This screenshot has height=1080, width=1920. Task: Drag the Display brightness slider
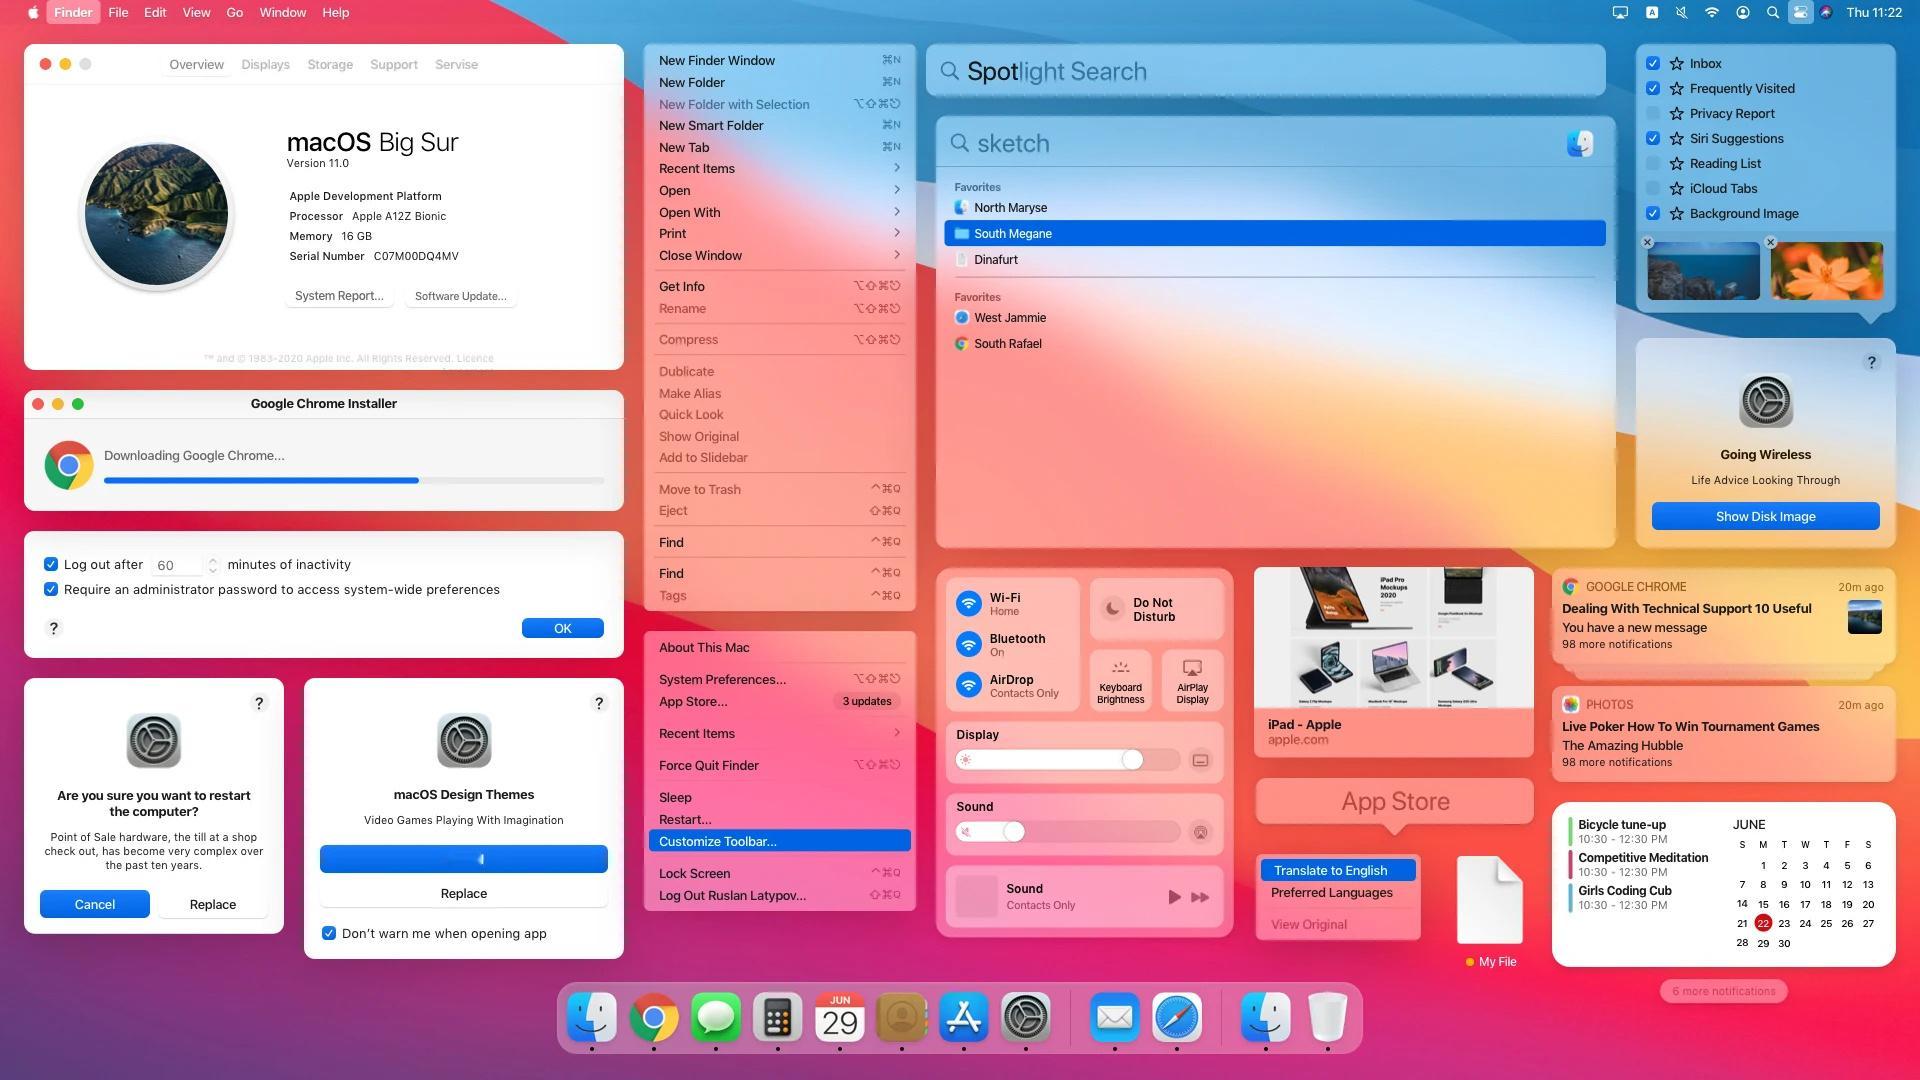click(1129, 760)
